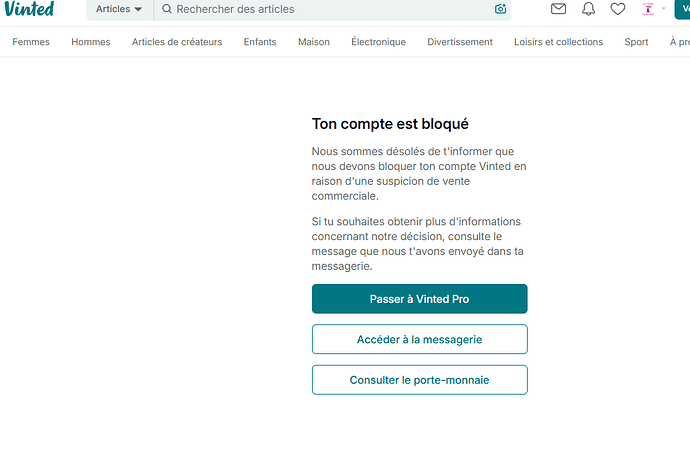
Task: Open the messages envelope icon
Action: [559, 9]
